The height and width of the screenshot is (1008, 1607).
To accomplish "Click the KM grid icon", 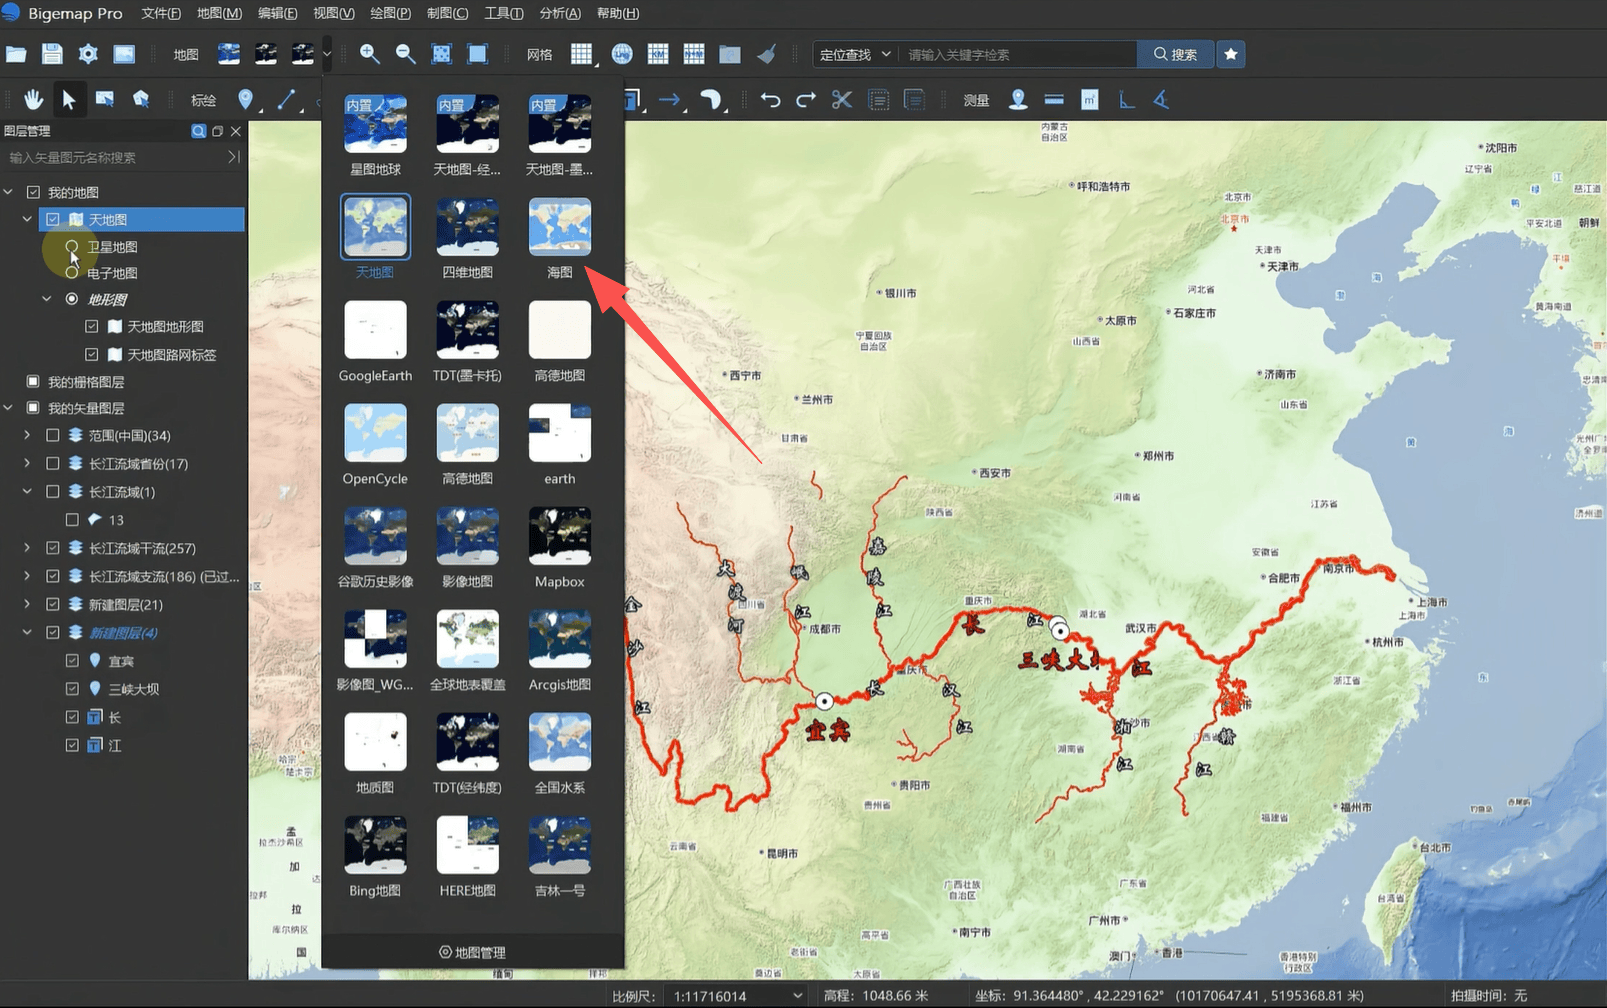I will (x=658, y=54).
